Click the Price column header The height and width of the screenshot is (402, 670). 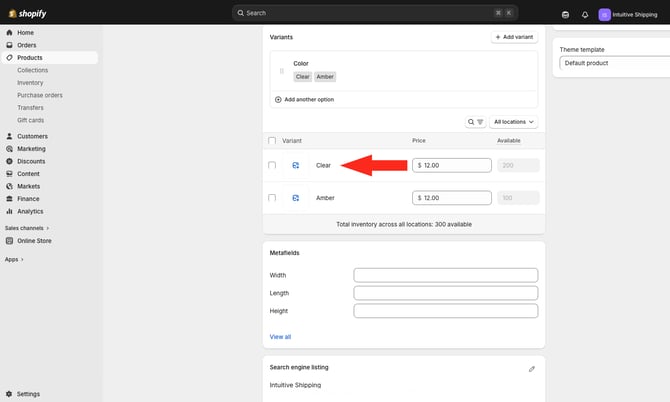pos(419,141)
